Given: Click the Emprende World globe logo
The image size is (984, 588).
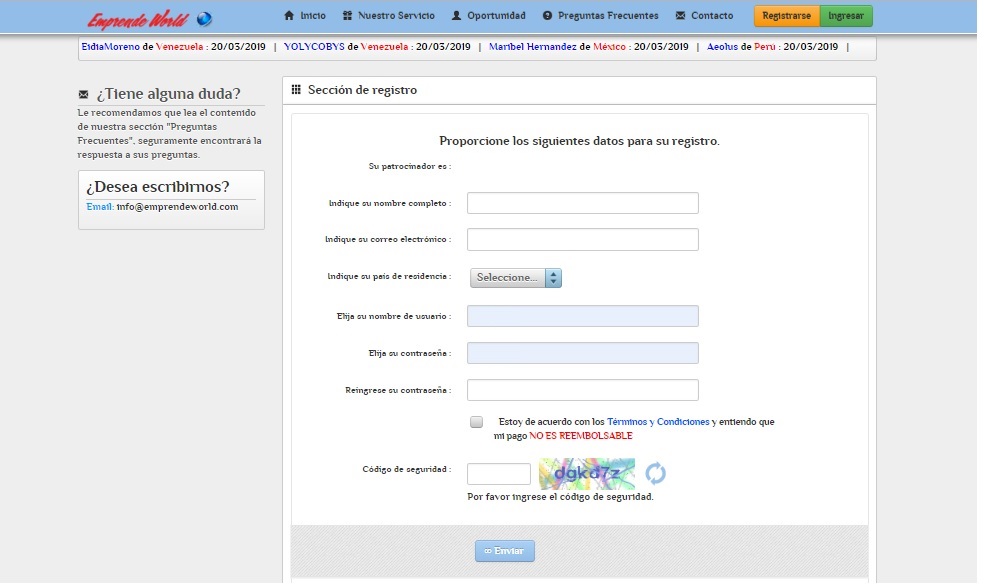Looking at the screenshot, I should [x=204, y=19].
